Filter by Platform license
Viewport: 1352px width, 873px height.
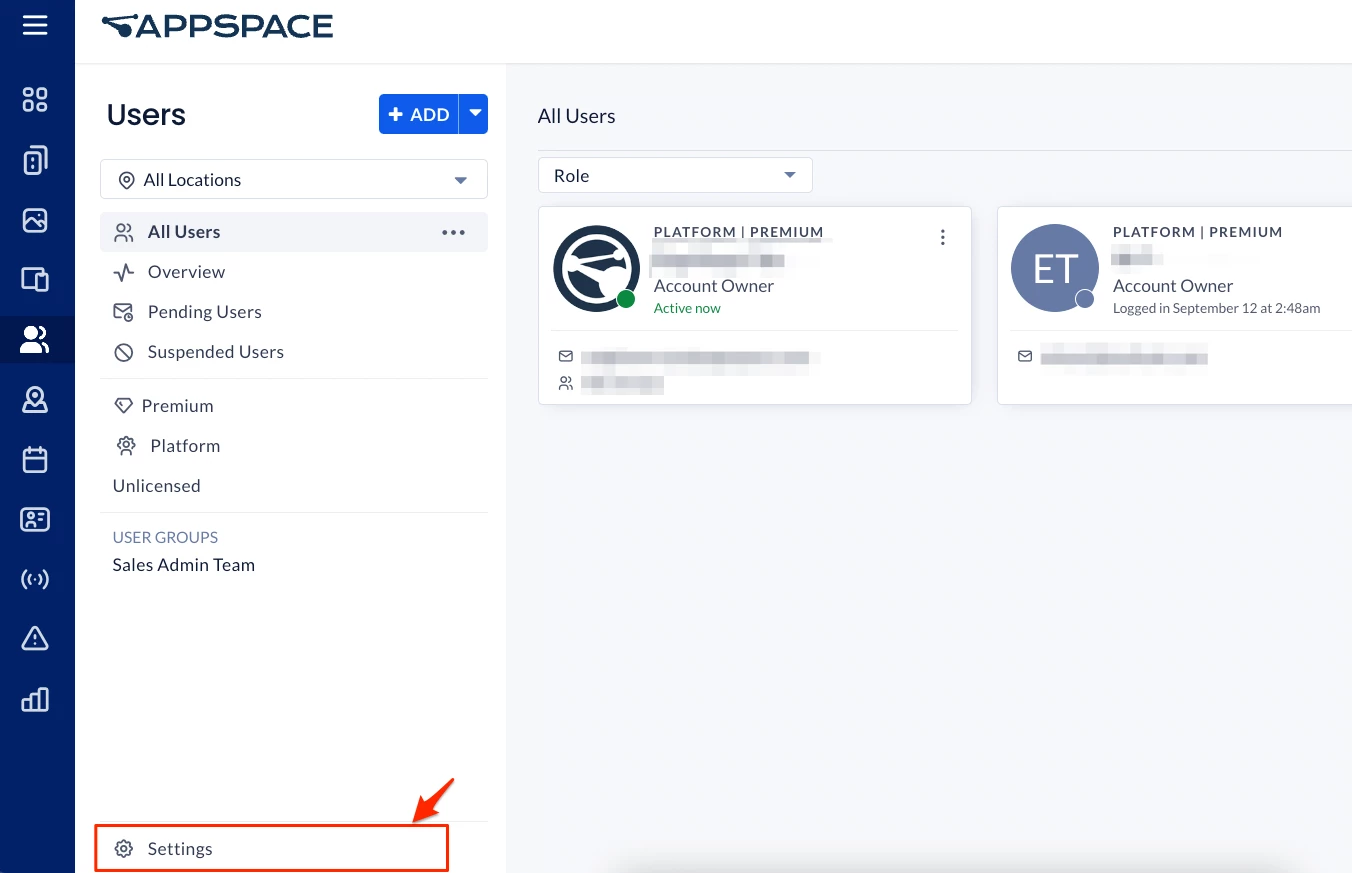185,446
